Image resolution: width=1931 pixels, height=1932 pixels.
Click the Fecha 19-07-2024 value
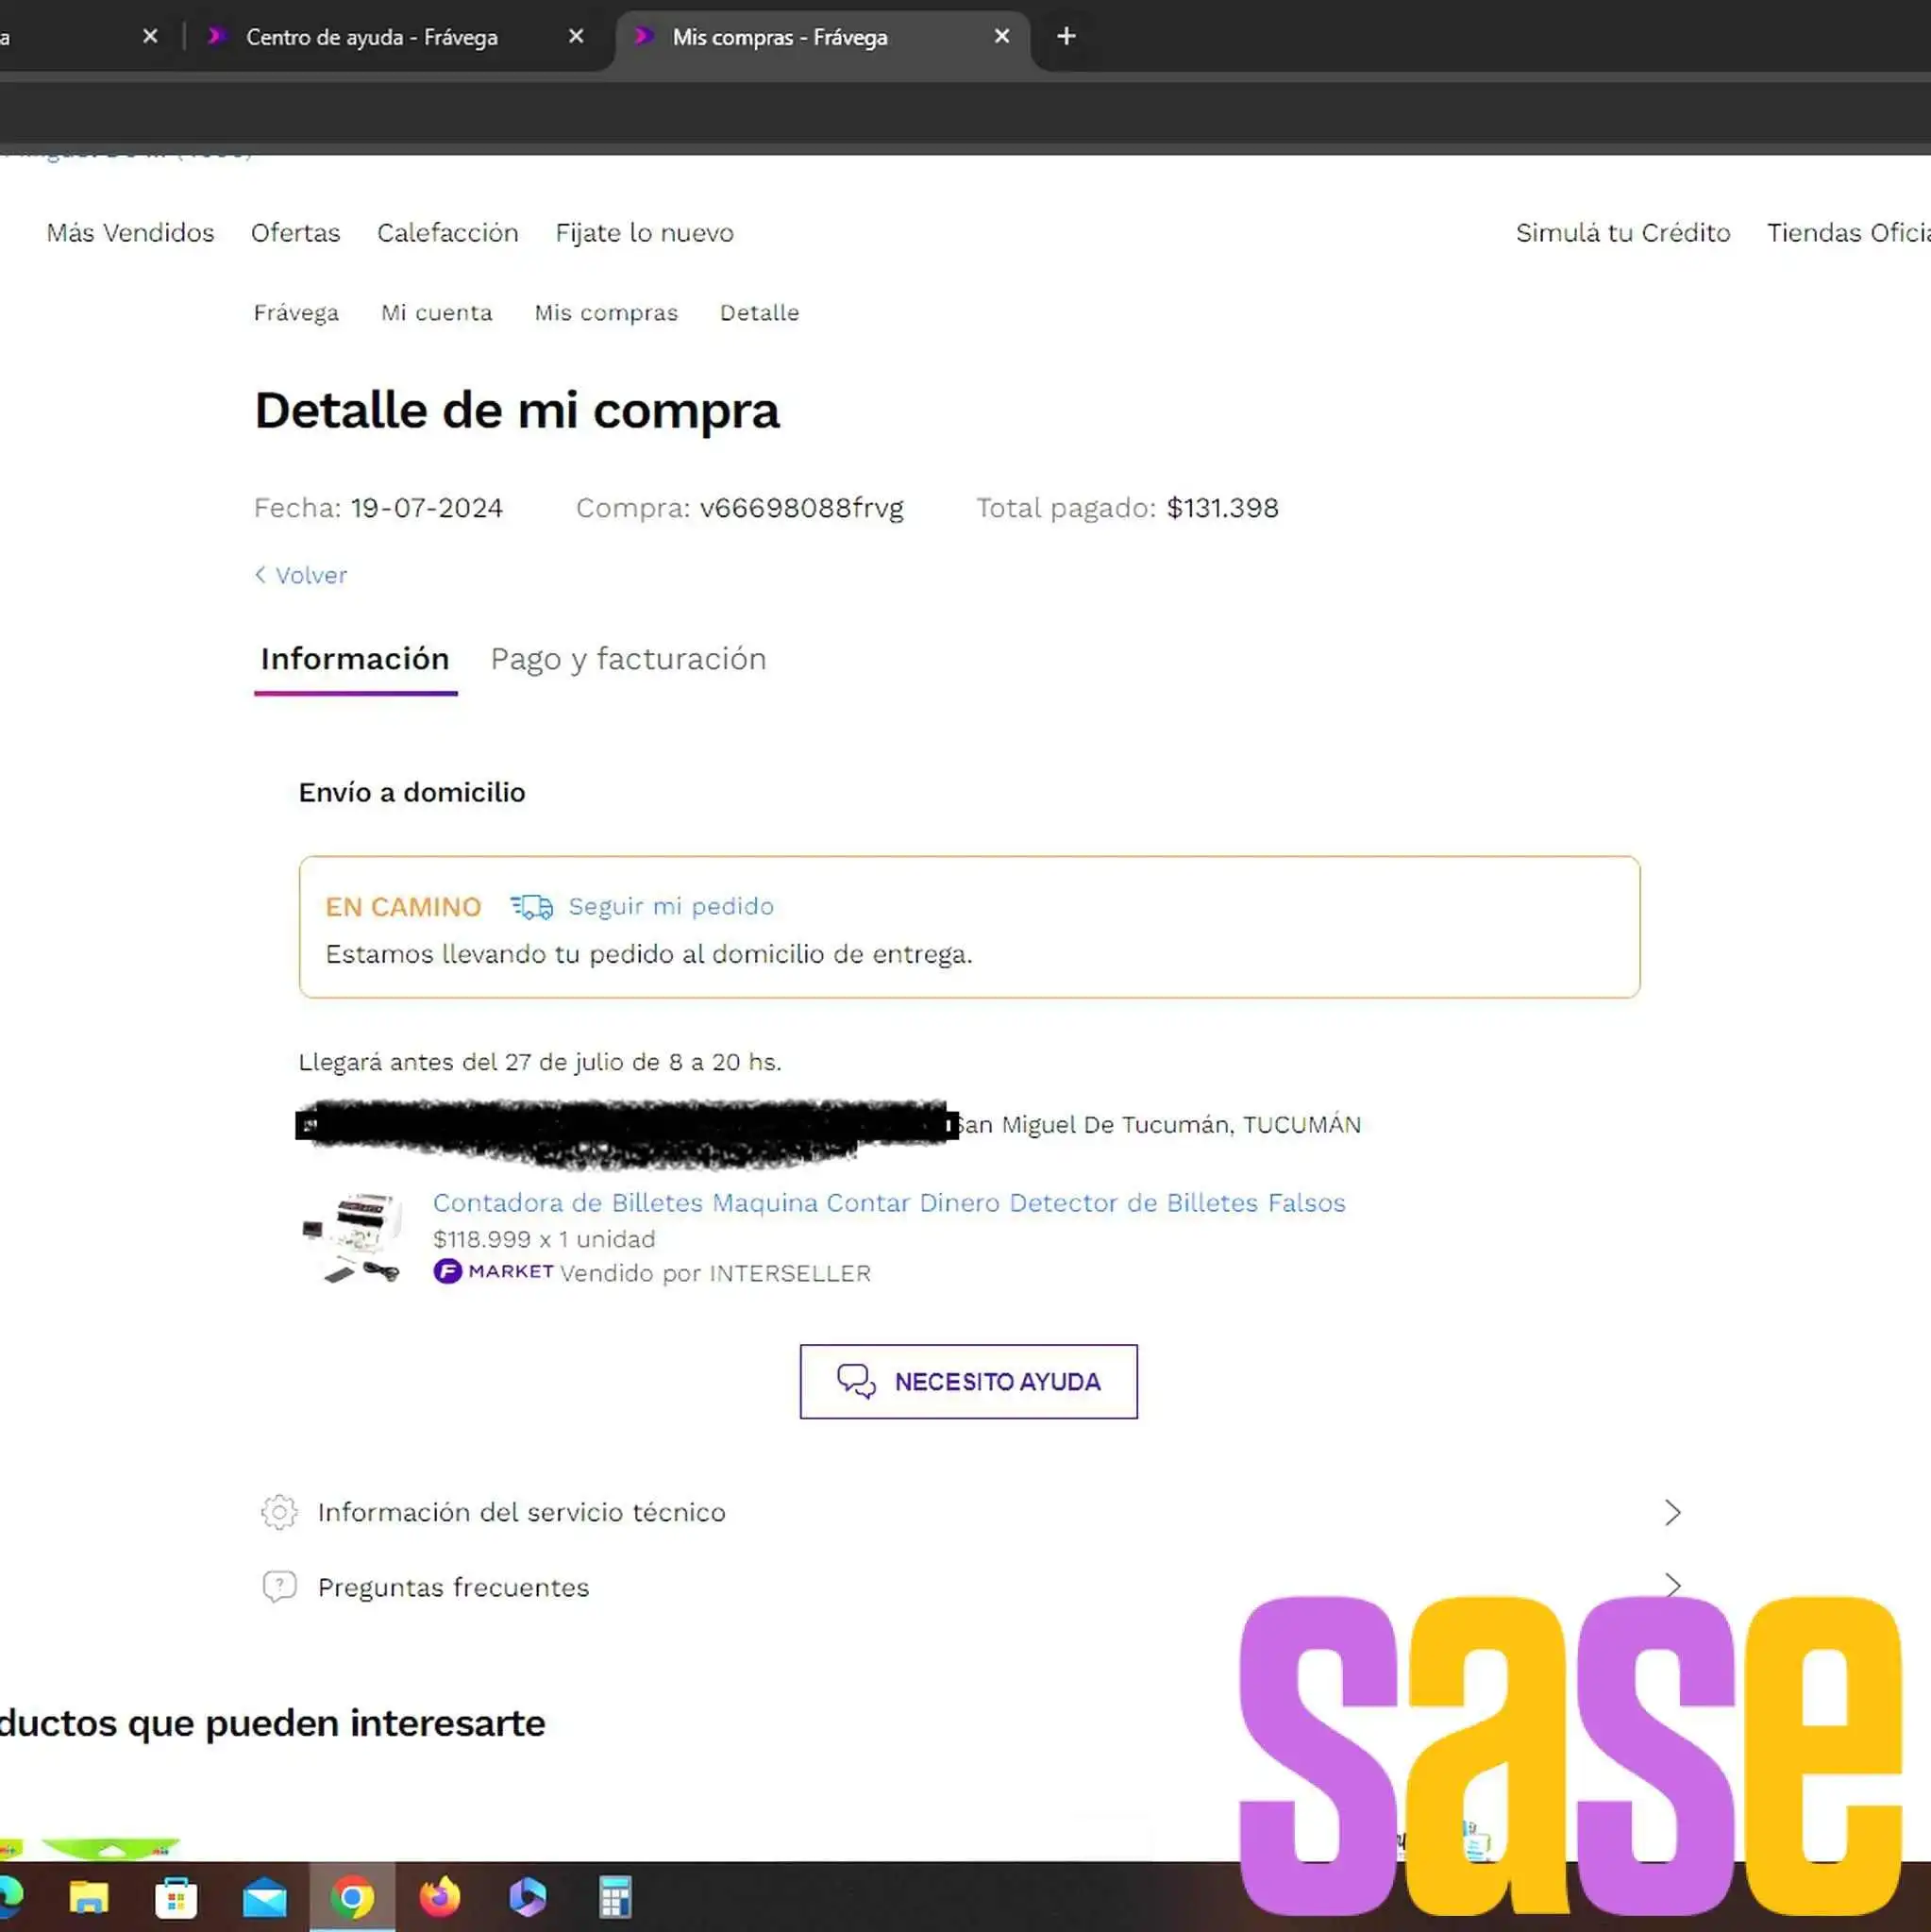[x=427, y=509]
